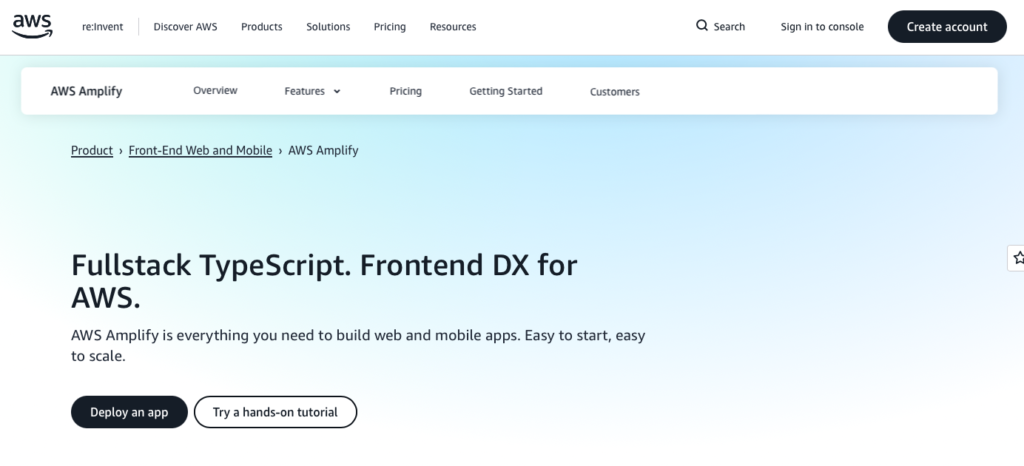Follow the Product breadcrumb link
The height and width of the screenshot is (466, 1024).
pyautogui.click(x=92, y=150)
